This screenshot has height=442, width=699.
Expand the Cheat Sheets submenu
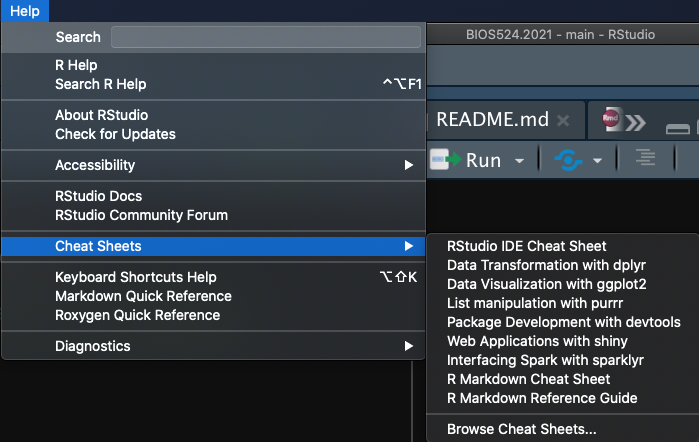[213, 246]
